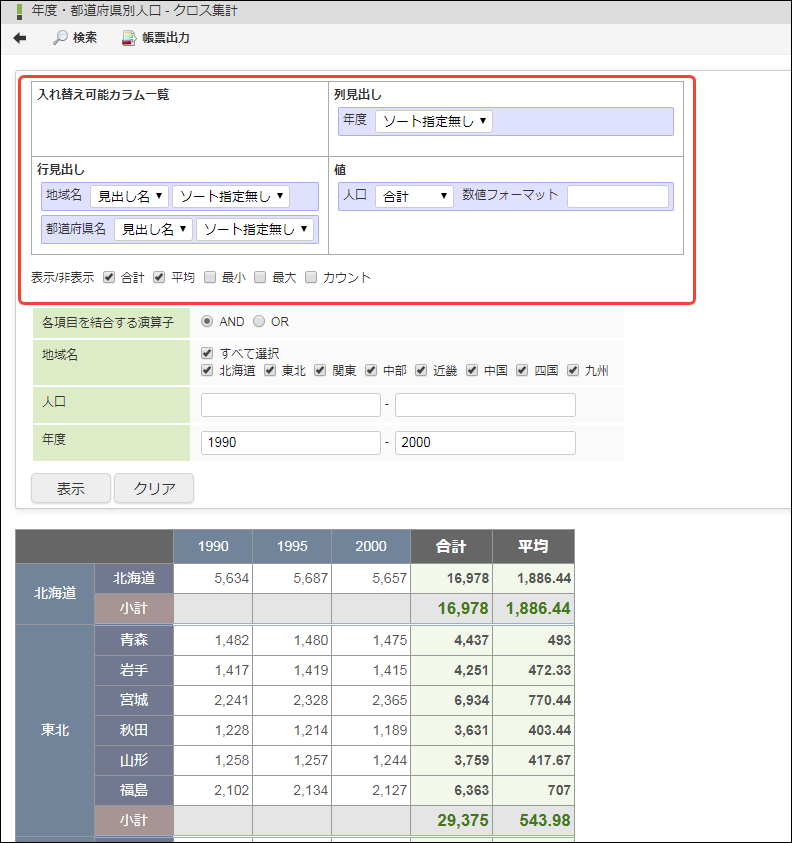Uncheck the 合計 display checkbox
Screen dimensions: 792x843
coord(110,277)
